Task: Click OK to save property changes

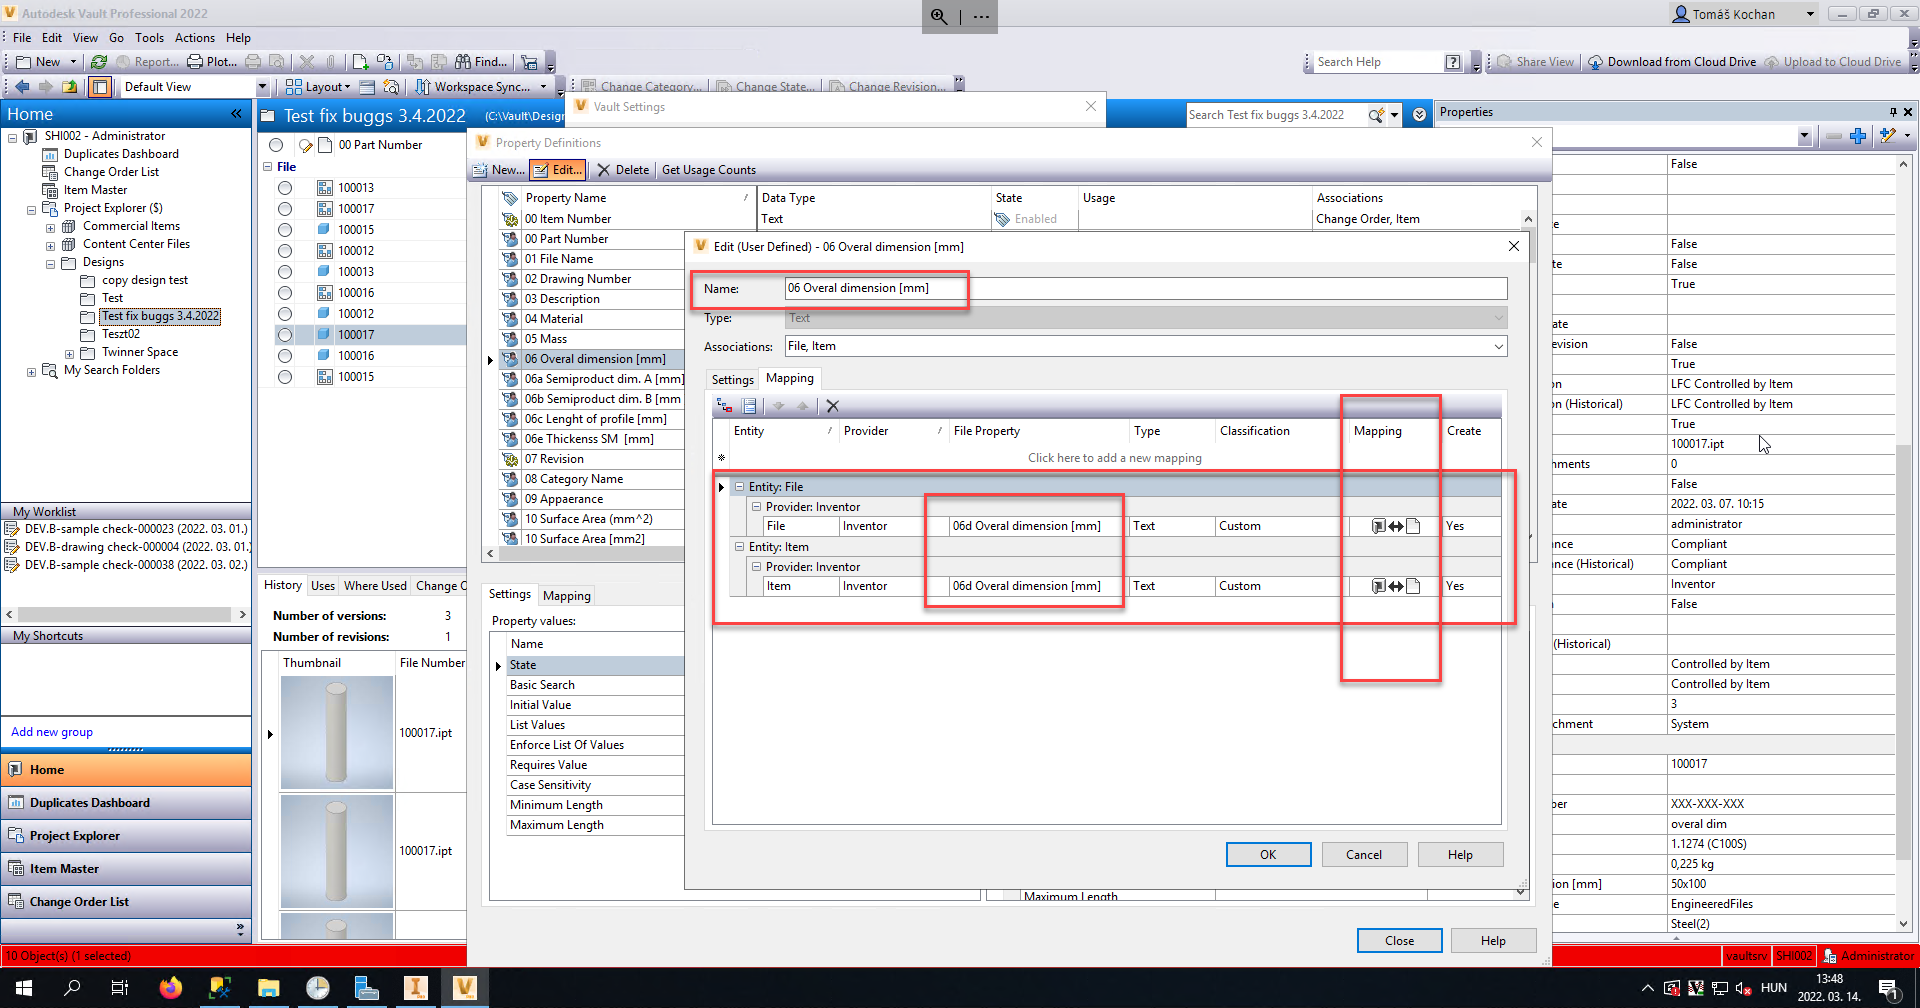Action: 1268,854
